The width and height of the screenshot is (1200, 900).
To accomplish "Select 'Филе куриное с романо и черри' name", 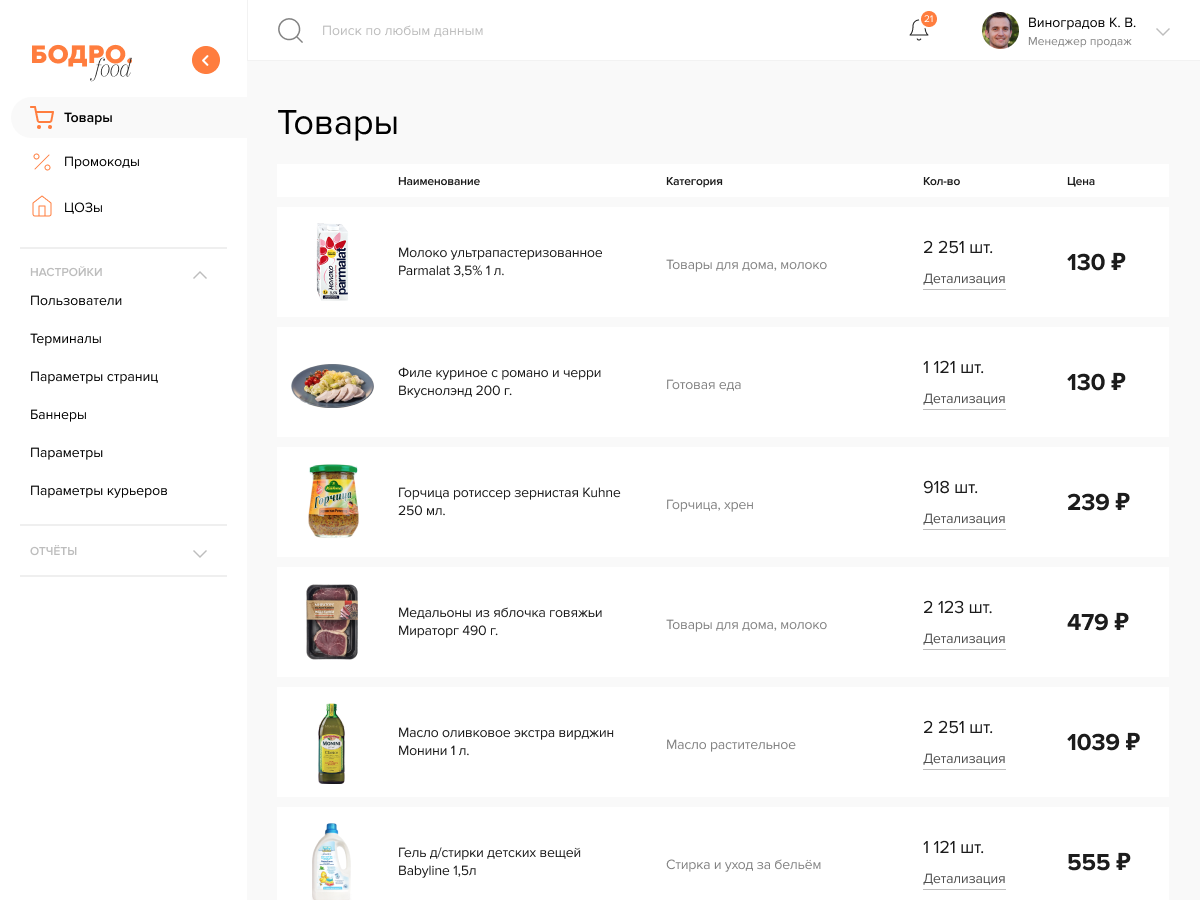I will (x=500, y=382).
